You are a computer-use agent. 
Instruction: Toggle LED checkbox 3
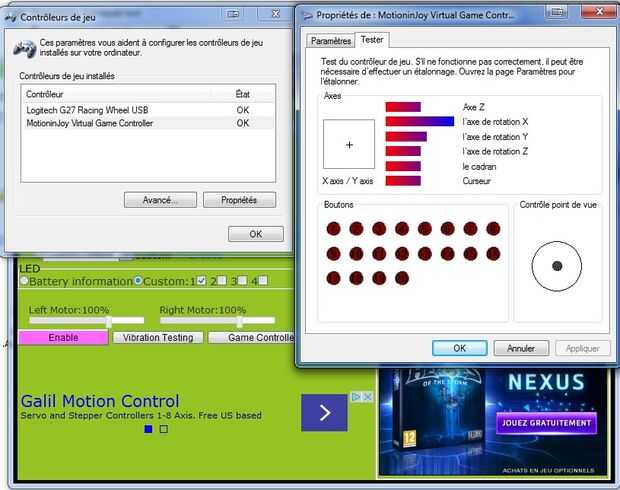(242, 281)
